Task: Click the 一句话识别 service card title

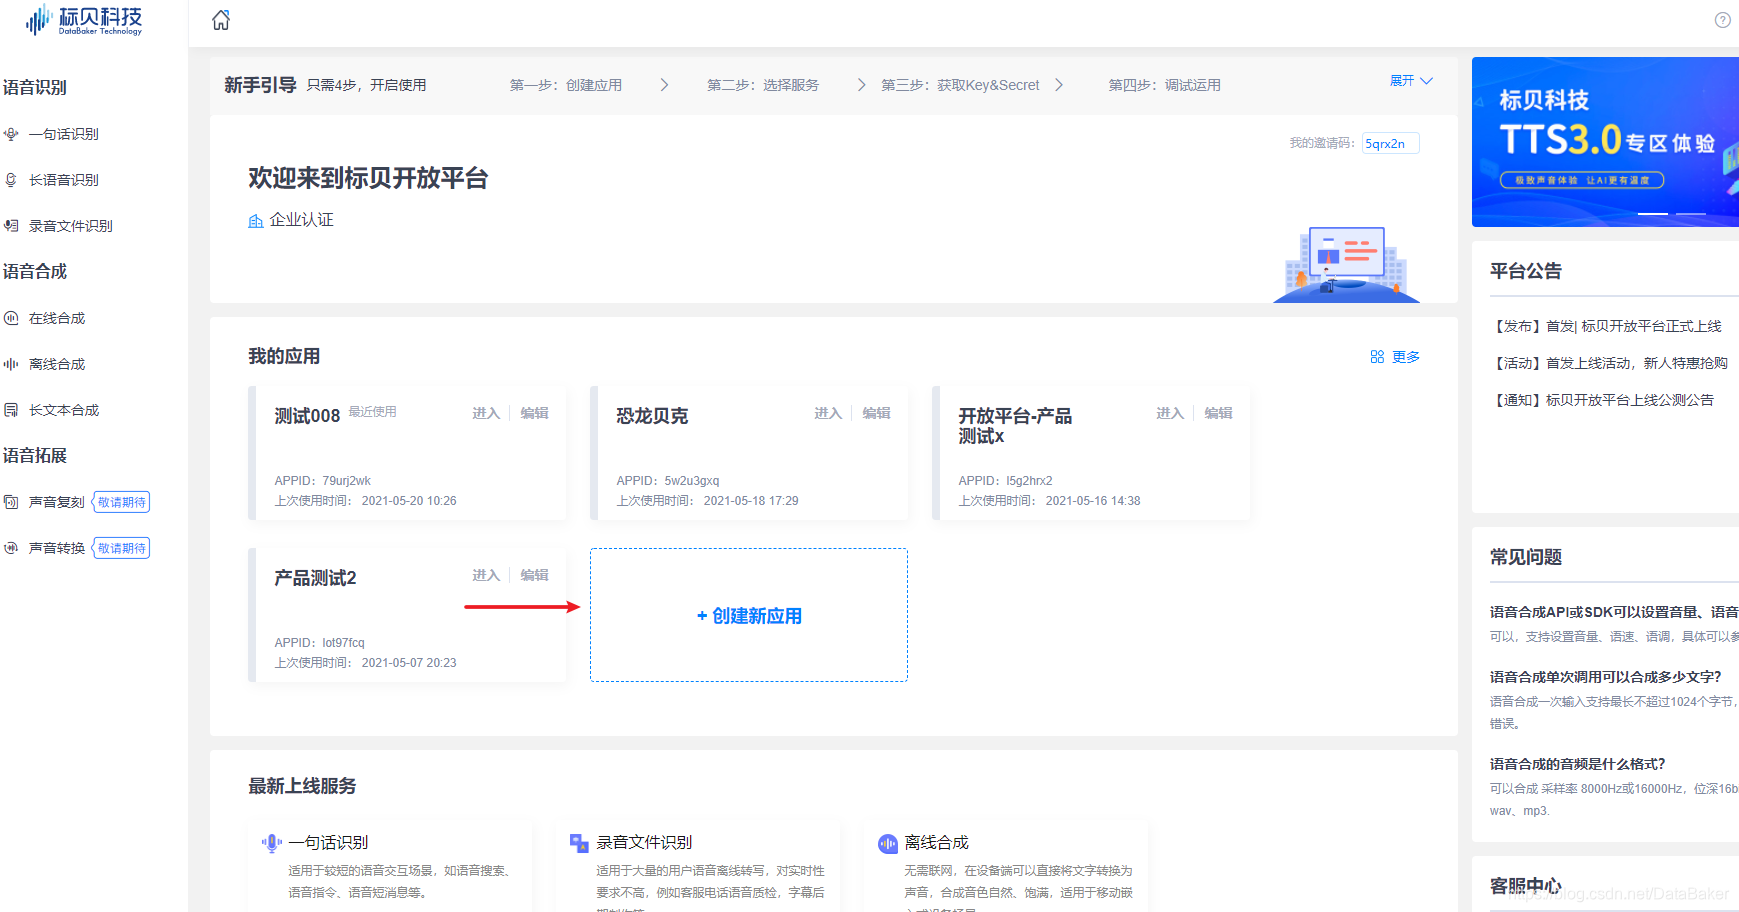Action: (x=328, y=843)
